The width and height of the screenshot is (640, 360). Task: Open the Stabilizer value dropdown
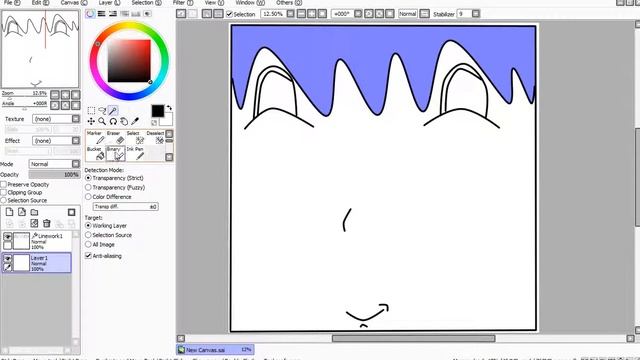pos(476,14)
